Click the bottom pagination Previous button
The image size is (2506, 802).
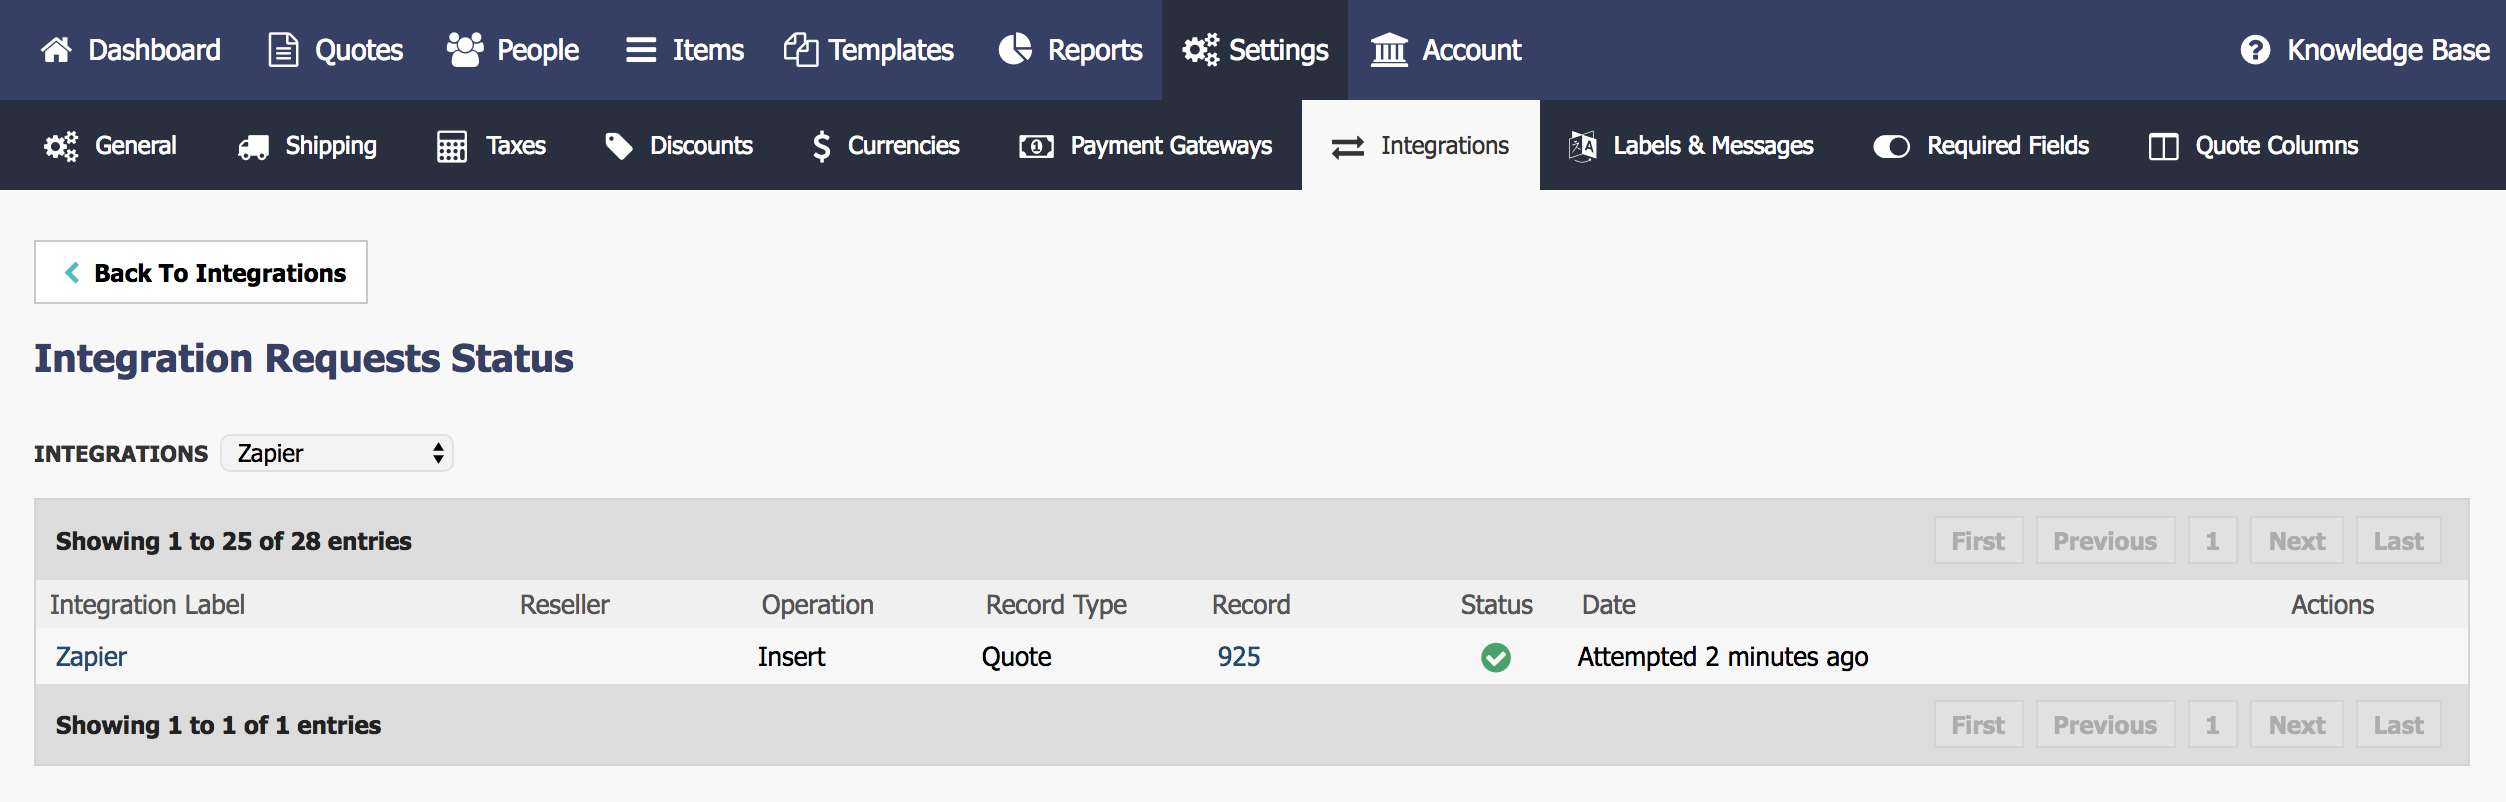[x=2105, y=725]
